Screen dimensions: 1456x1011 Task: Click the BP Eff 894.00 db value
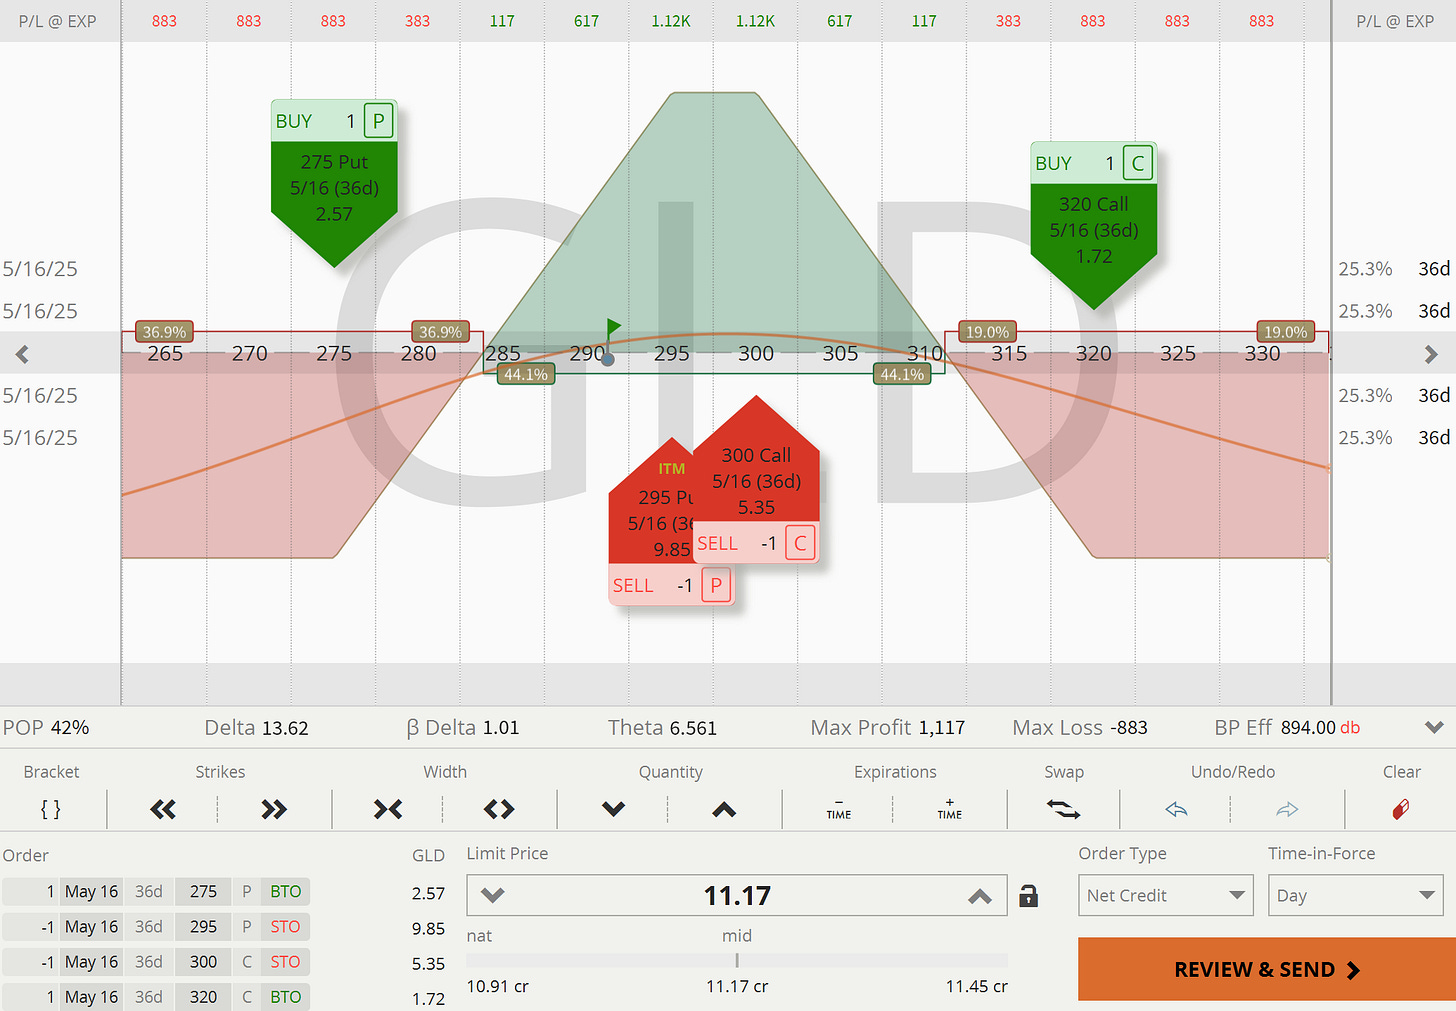tap(1320, 728)
